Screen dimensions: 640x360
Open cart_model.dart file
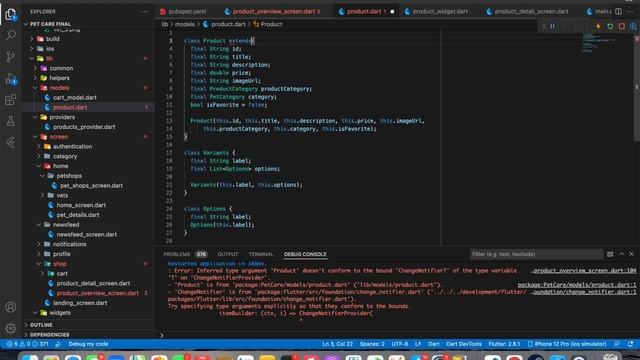coord(75,98)
